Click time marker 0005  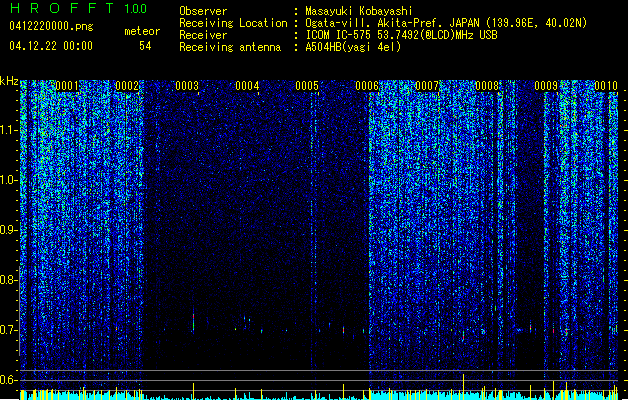pos(307,86)
